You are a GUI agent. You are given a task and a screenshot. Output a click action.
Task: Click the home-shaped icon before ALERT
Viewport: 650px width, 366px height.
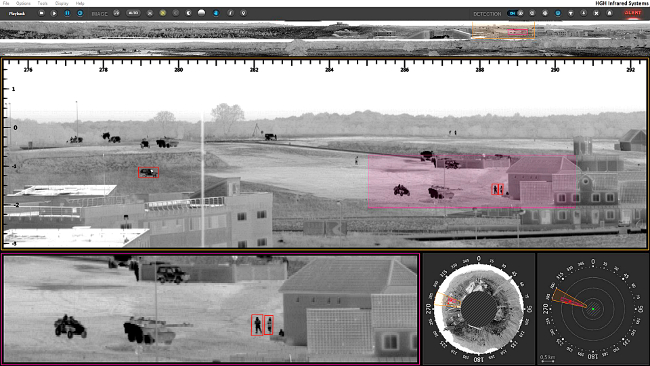(609, 14)
